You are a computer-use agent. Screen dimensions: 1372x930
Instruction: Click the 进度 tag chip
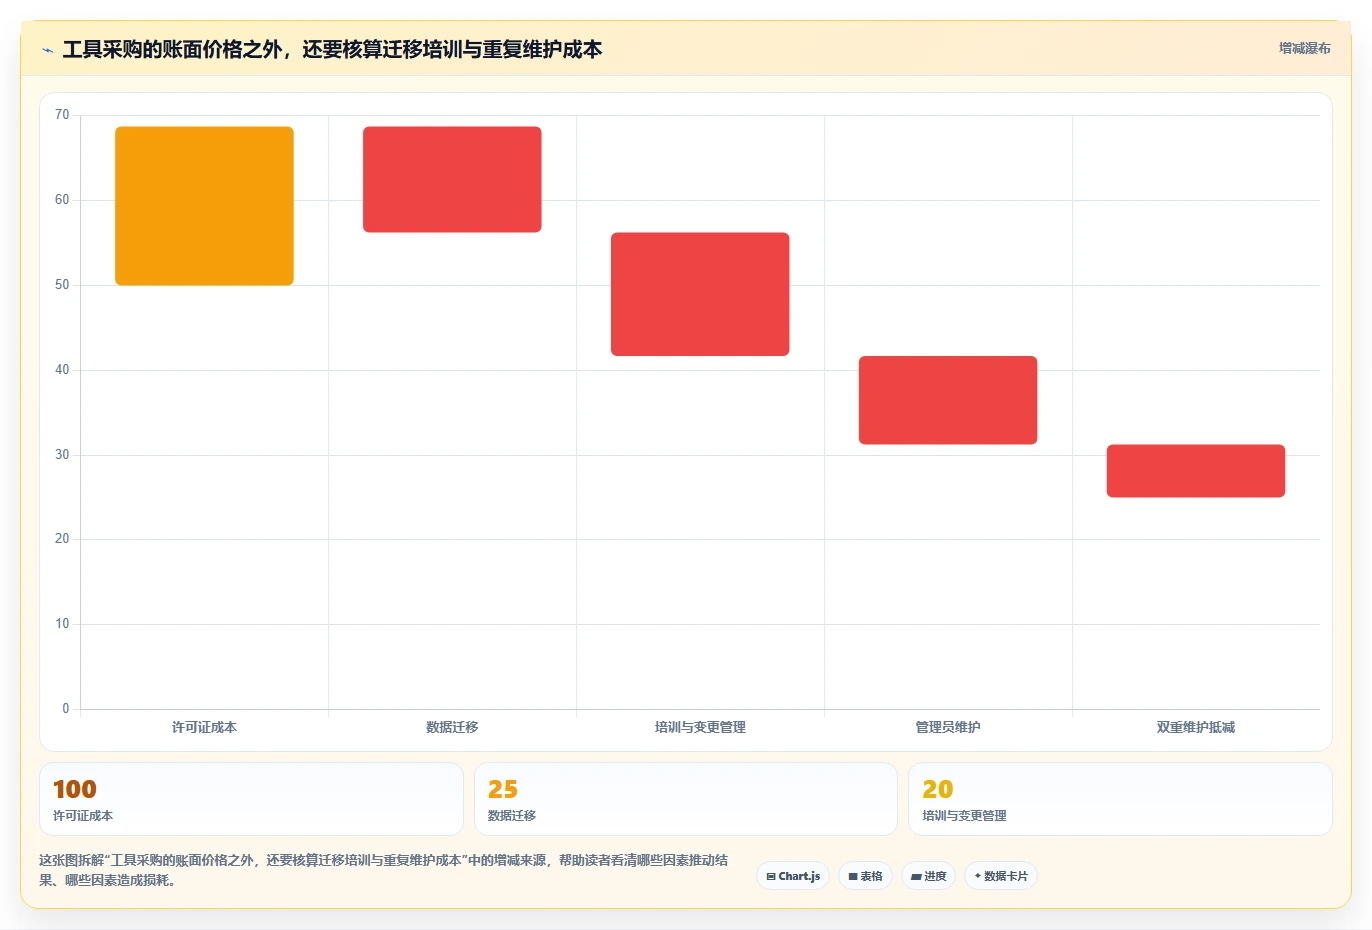pos(928,876)
